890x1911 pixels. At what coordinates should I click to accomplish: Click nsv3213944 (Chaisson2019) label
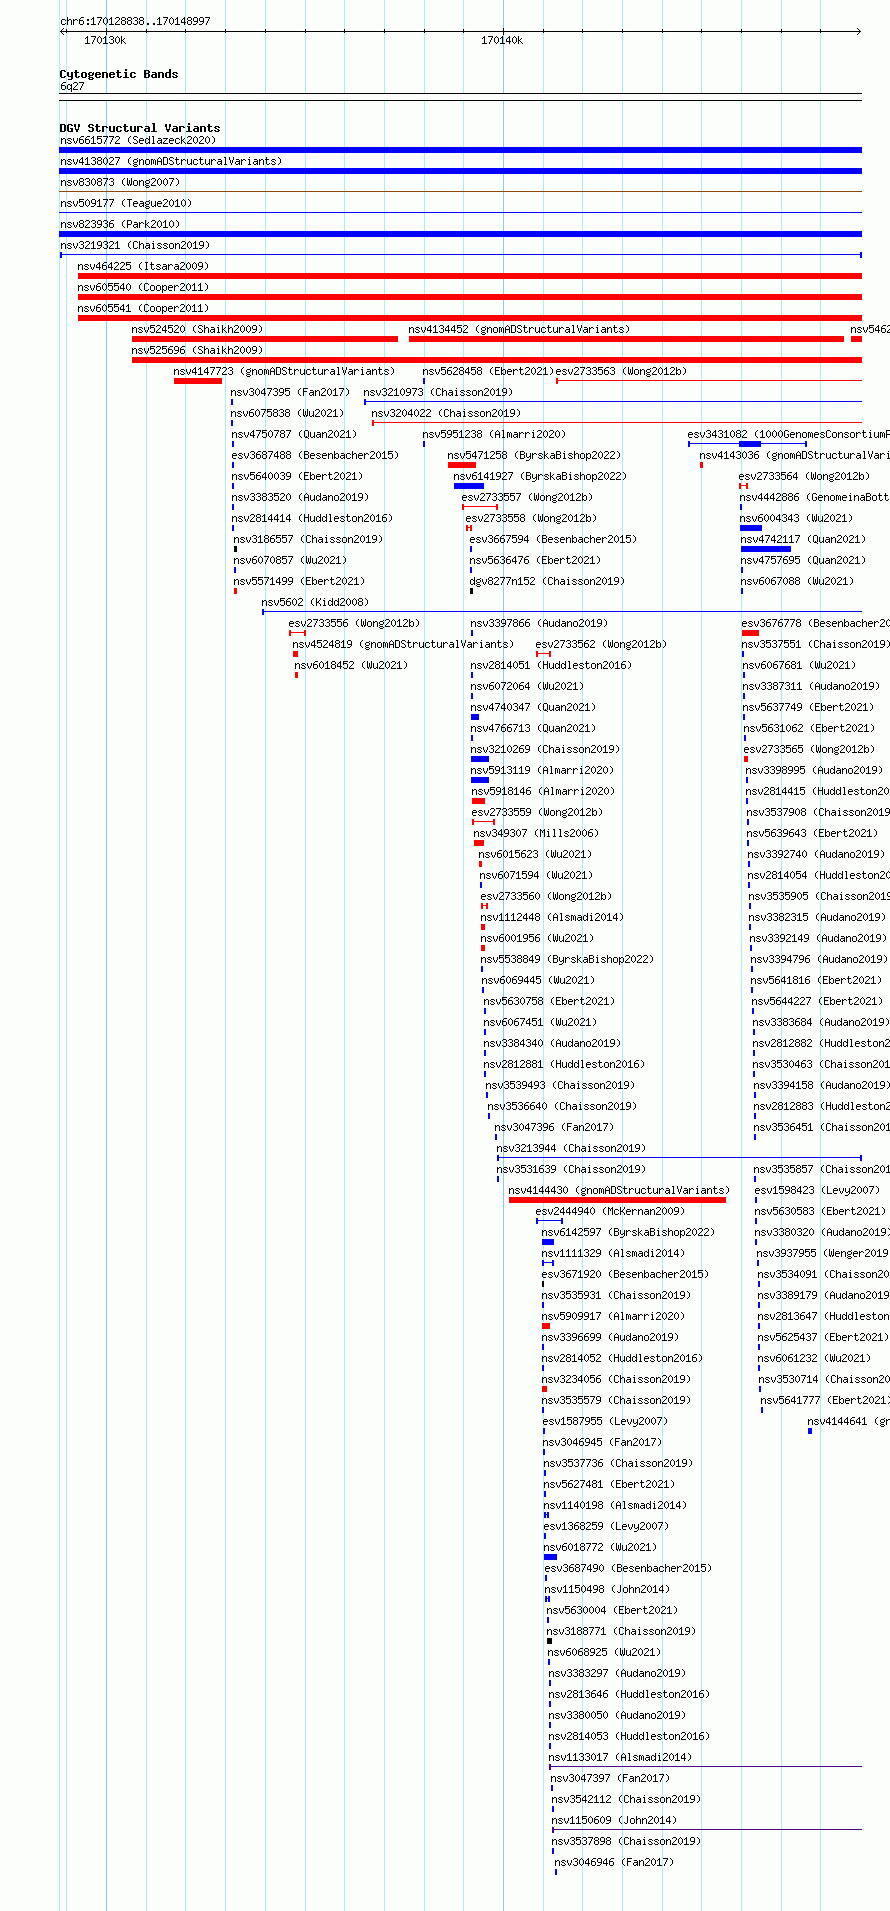[x=571, y=1148]
